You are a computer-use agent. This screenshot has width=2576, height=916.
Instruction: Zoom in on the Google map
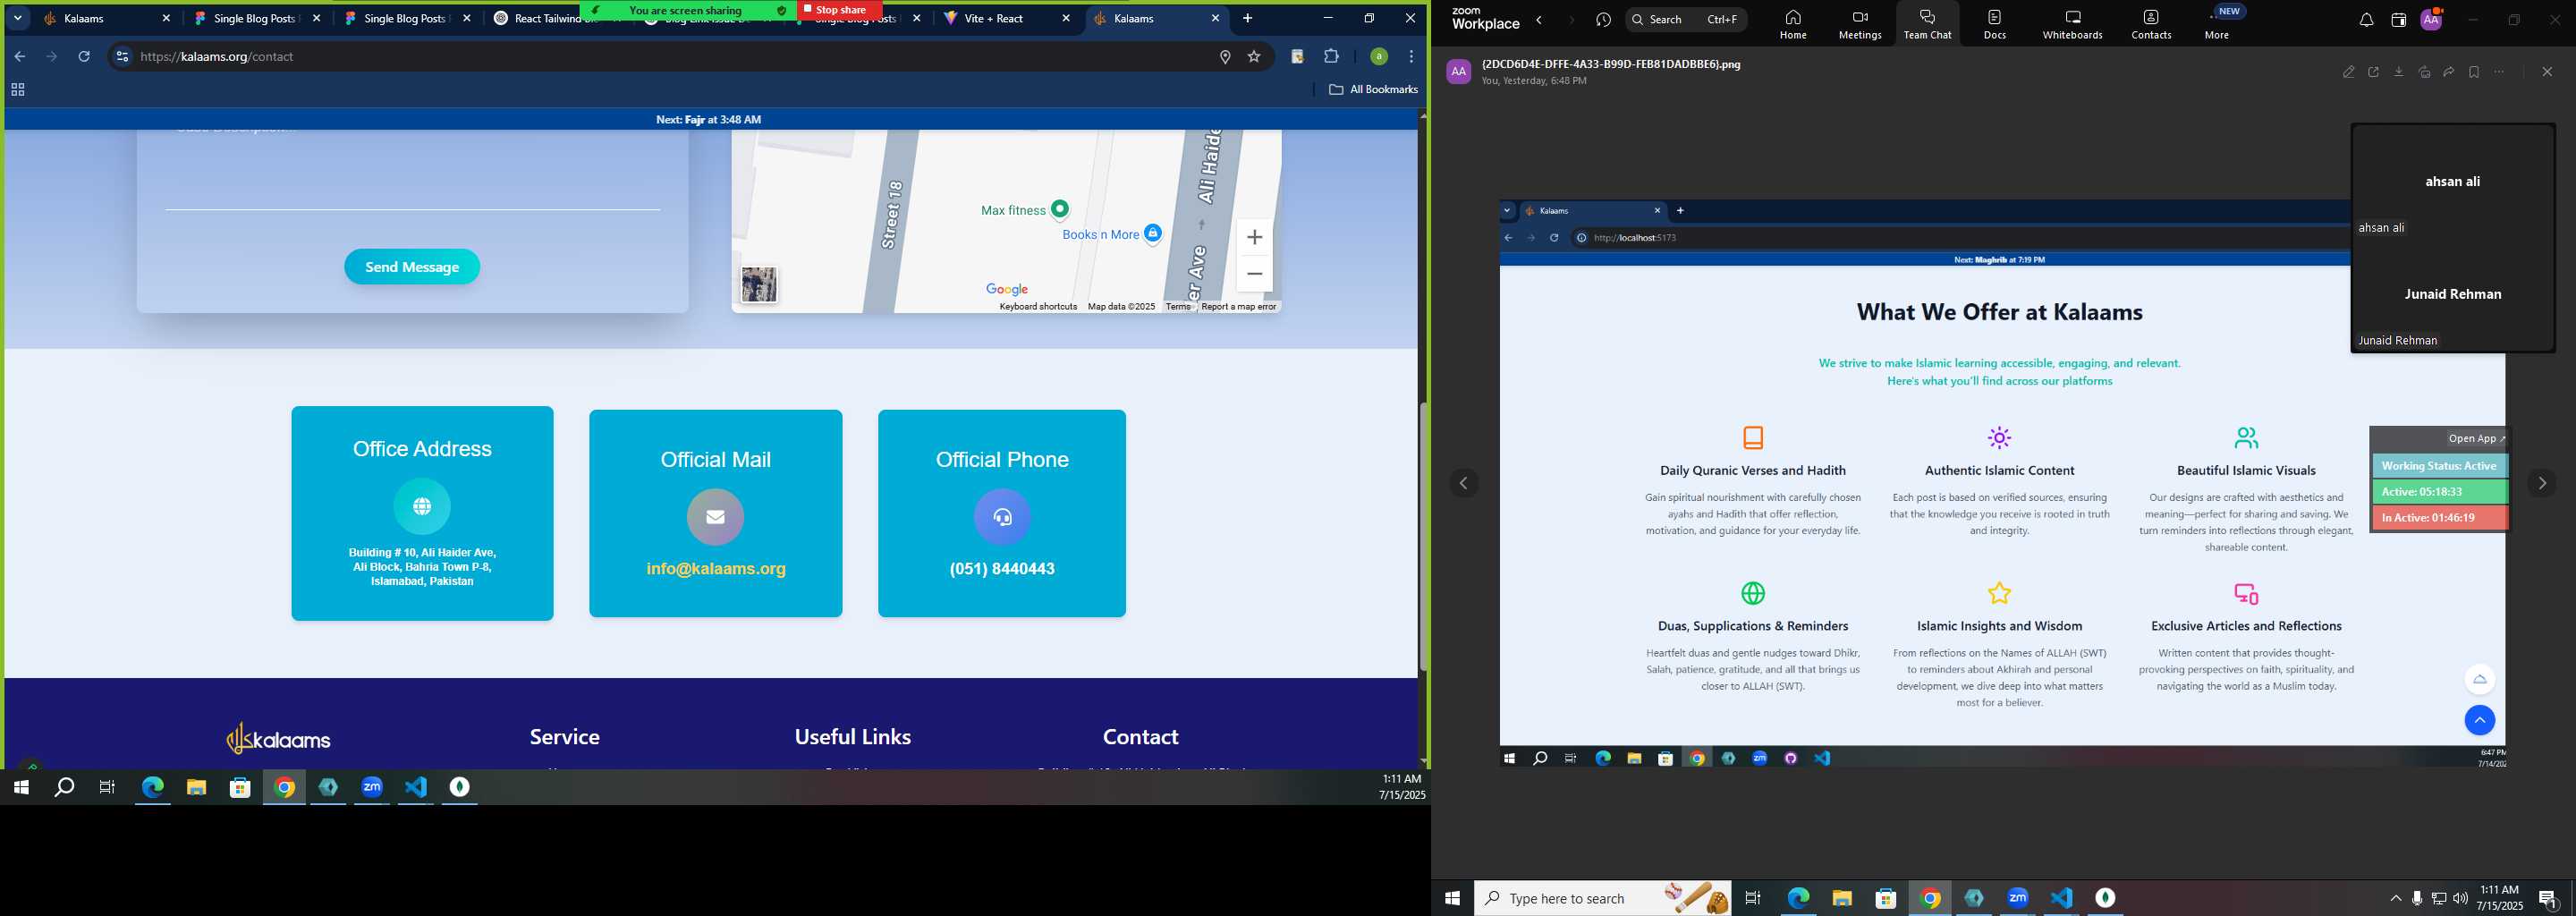pyautogui.click(x=1255, y=237)
